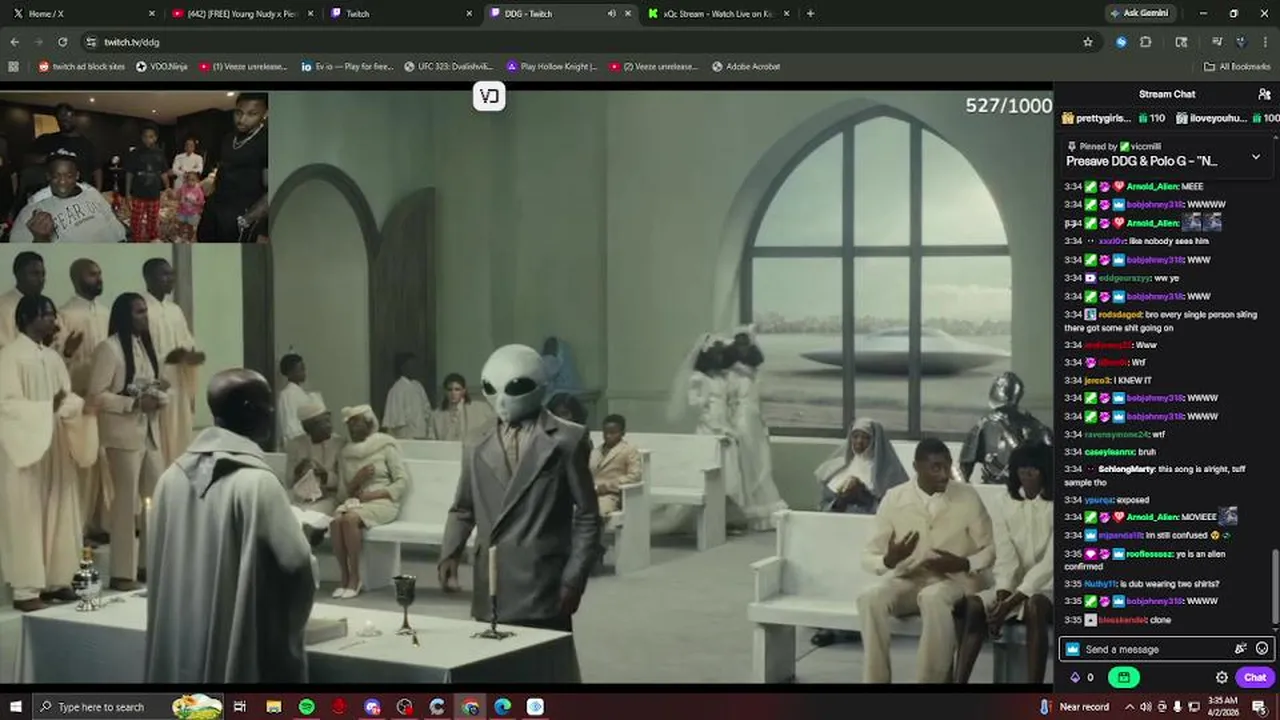Open a new browser tab

810,13
